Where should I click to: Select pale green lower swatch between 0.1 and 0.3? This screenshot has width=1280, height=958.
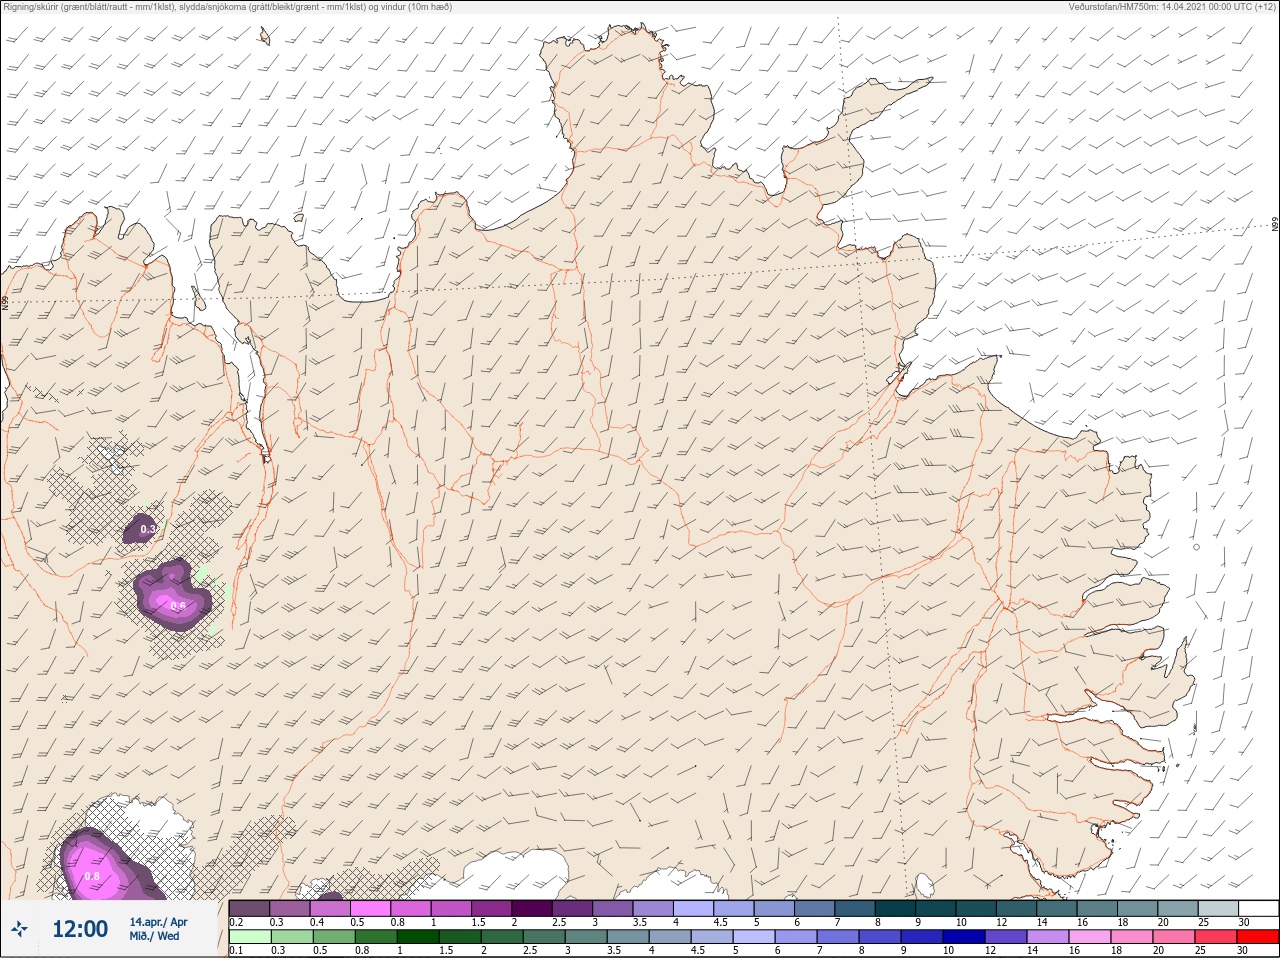tap(249, 937)
